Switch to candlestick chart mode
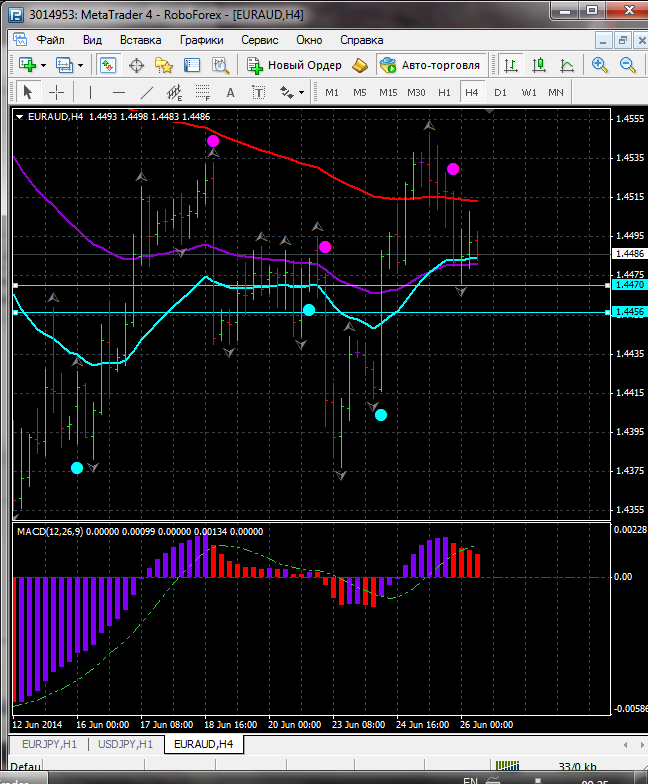Image resolution: width=660 pixels, height=784 pixels. coord(538,65)
